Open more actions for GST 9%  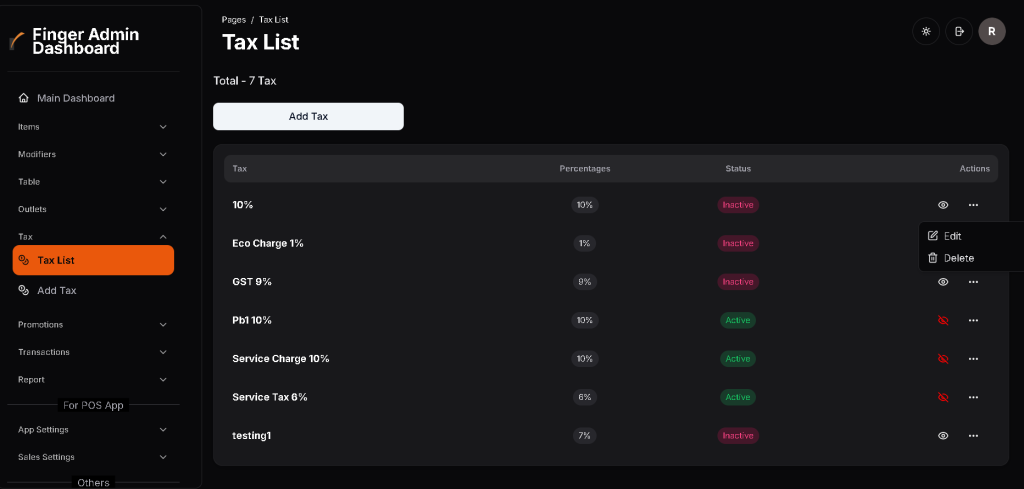(x=973, y=282)
